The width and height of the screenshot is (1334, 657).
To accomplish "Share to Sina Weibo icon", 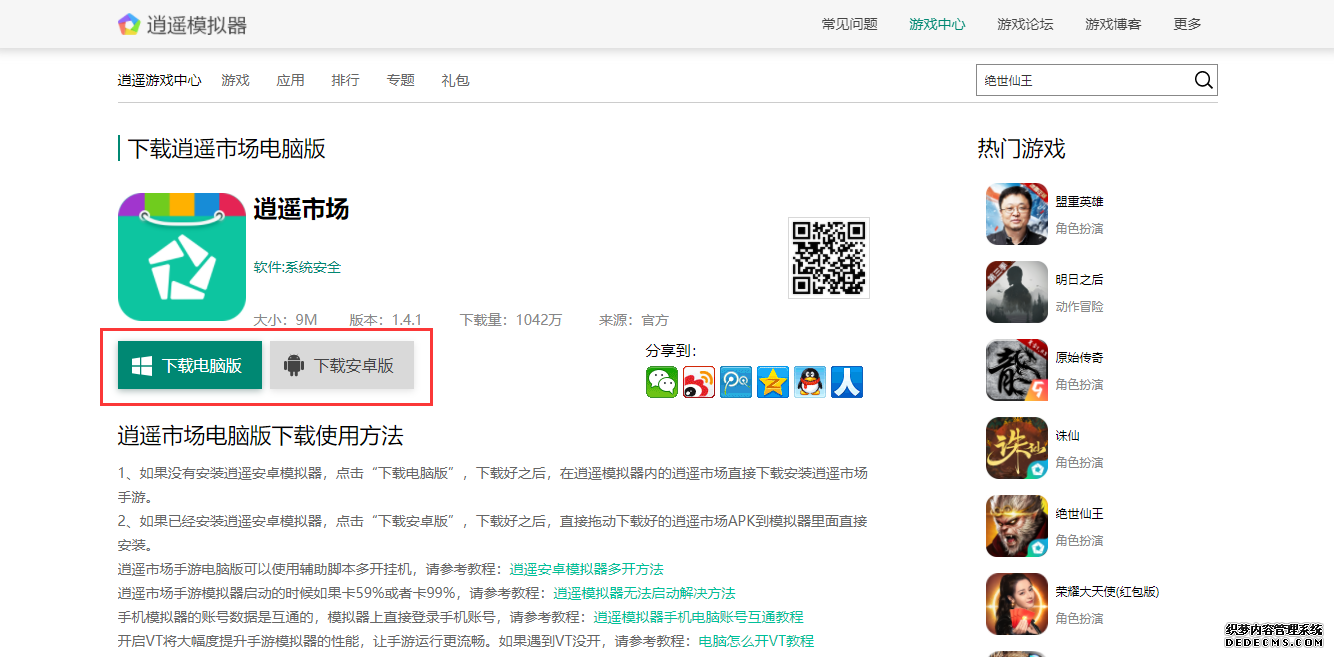I will (x=699, y=382).
